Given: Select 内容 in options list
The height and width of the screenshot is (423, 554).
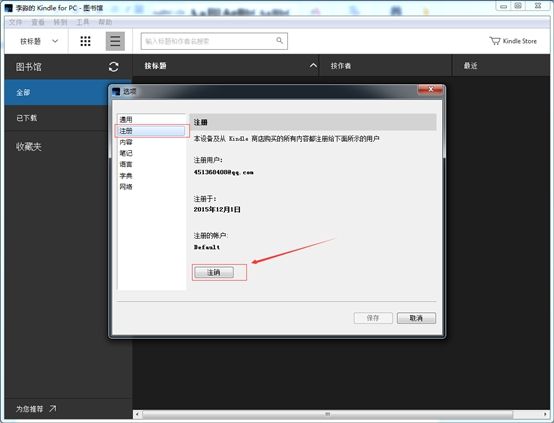Looking at the screenshot, I should click(x=152, y=142).
